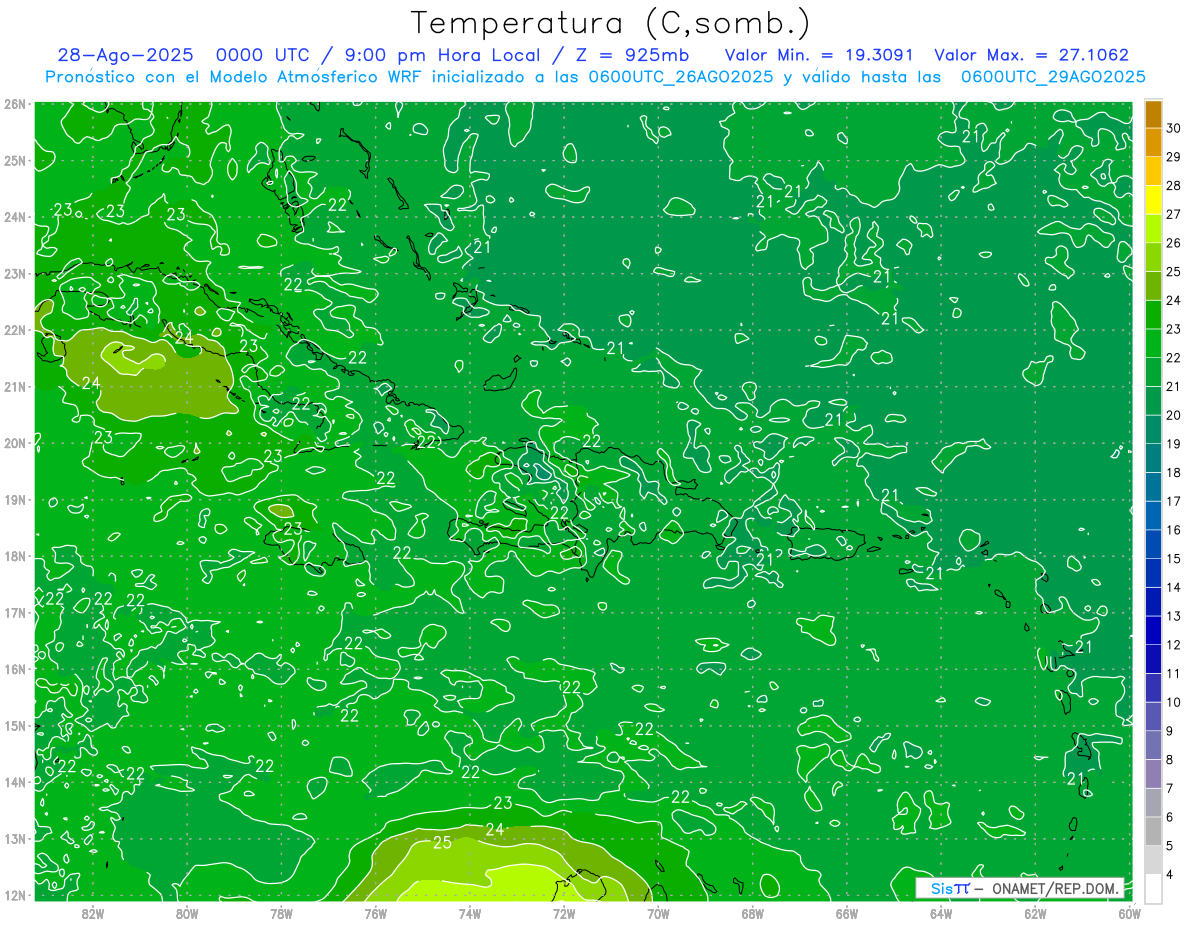Click 'Pronóstico con el Modelo Atmosferico WRF' text

tap(234, 77)
